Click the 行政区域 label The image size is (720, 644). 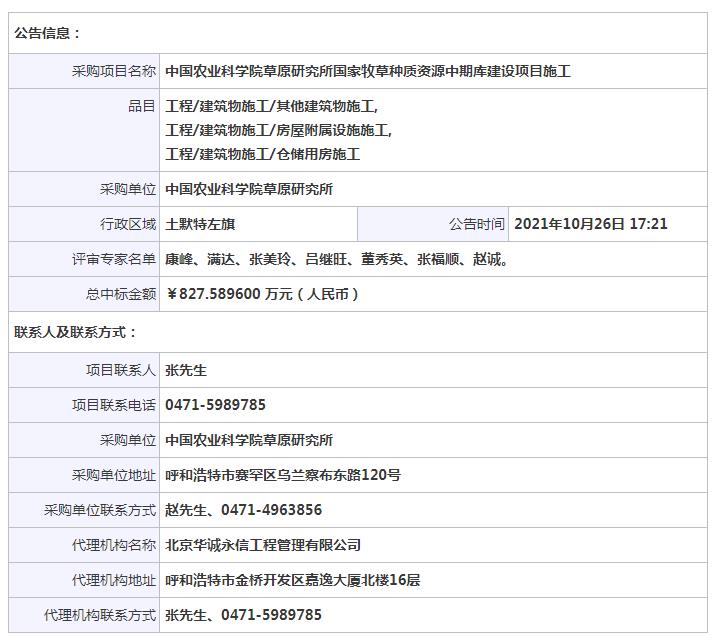(128, 224)
